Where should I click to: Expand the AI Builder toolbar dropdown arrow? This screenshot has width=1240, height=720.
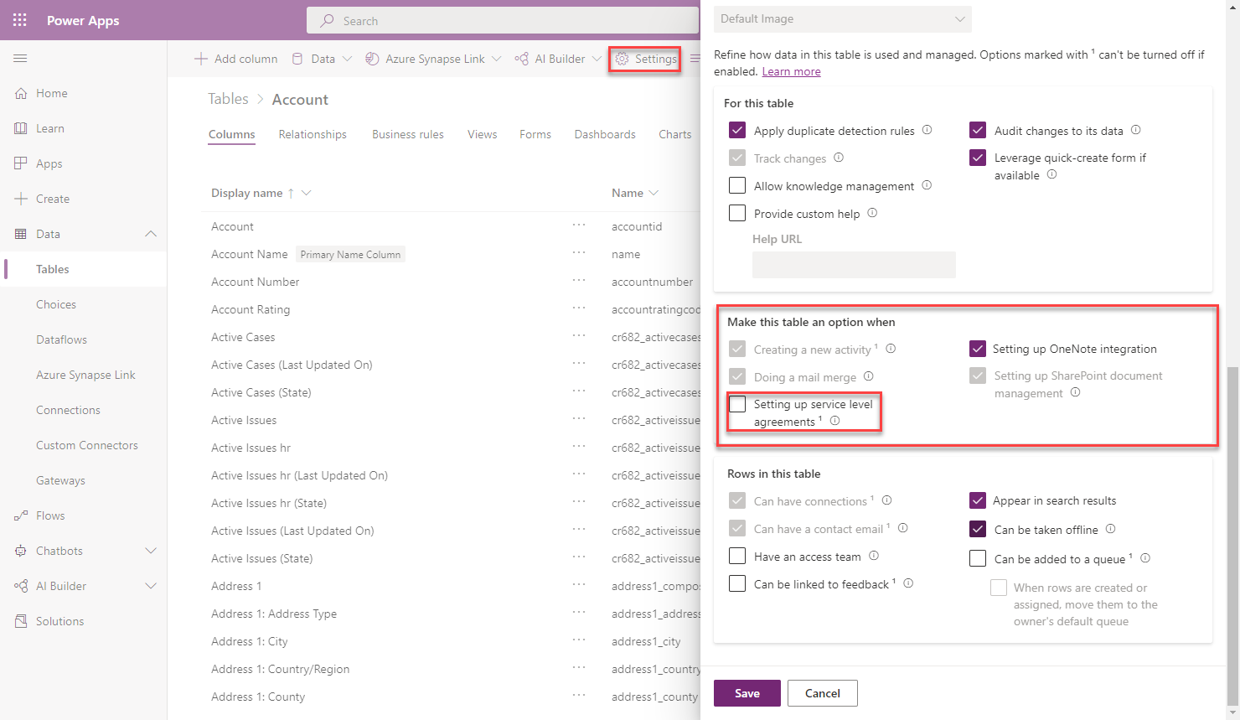(597, 59)
